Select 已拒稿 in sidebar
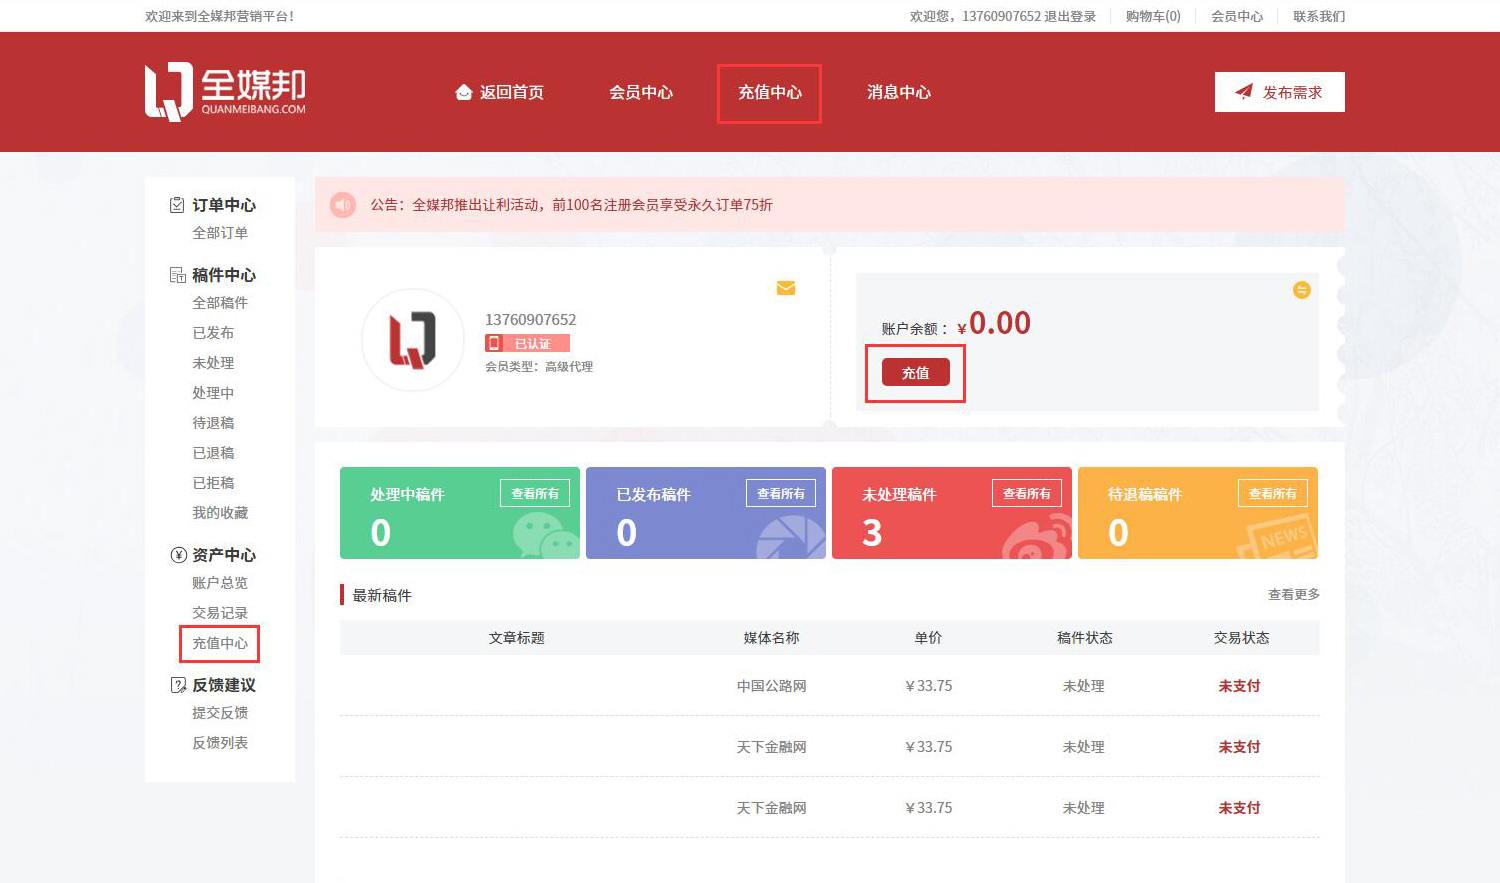Image resolution: width=1500 pixels, height=883 pixels. (213, 483)
